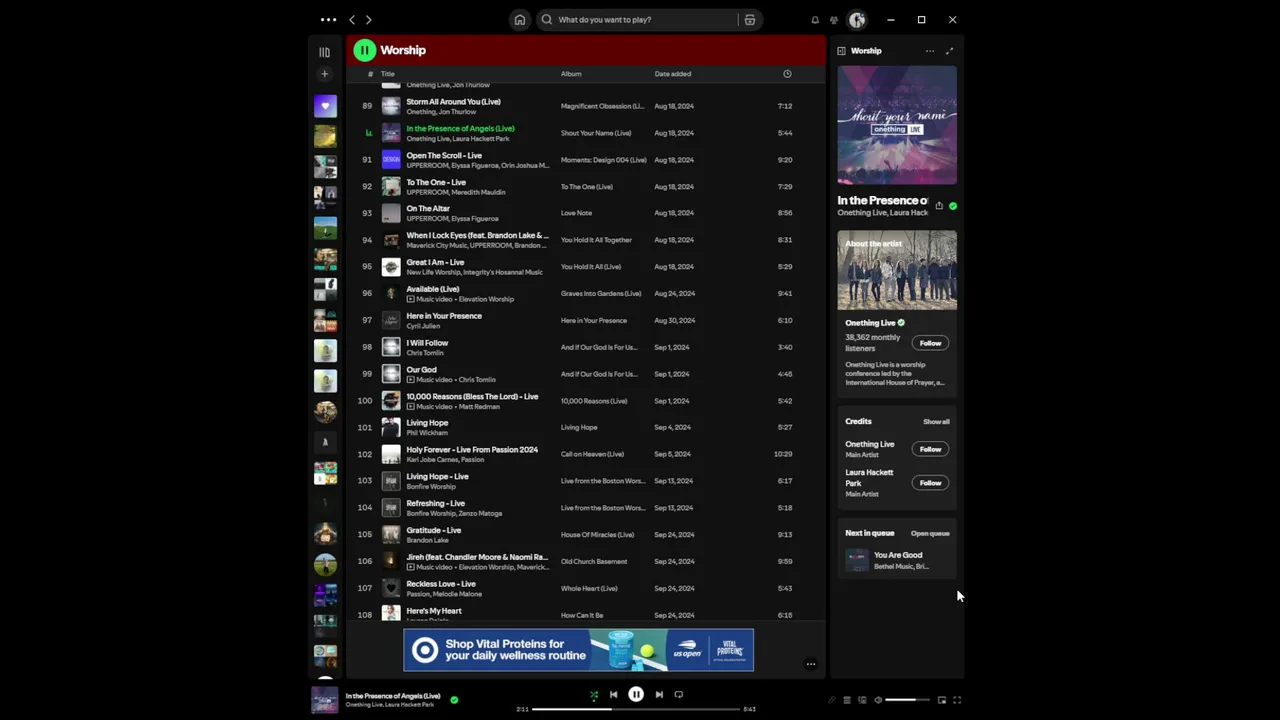
Task: Open Friend Activity icon
Action: pyautogui.click(x=834, y=19)
